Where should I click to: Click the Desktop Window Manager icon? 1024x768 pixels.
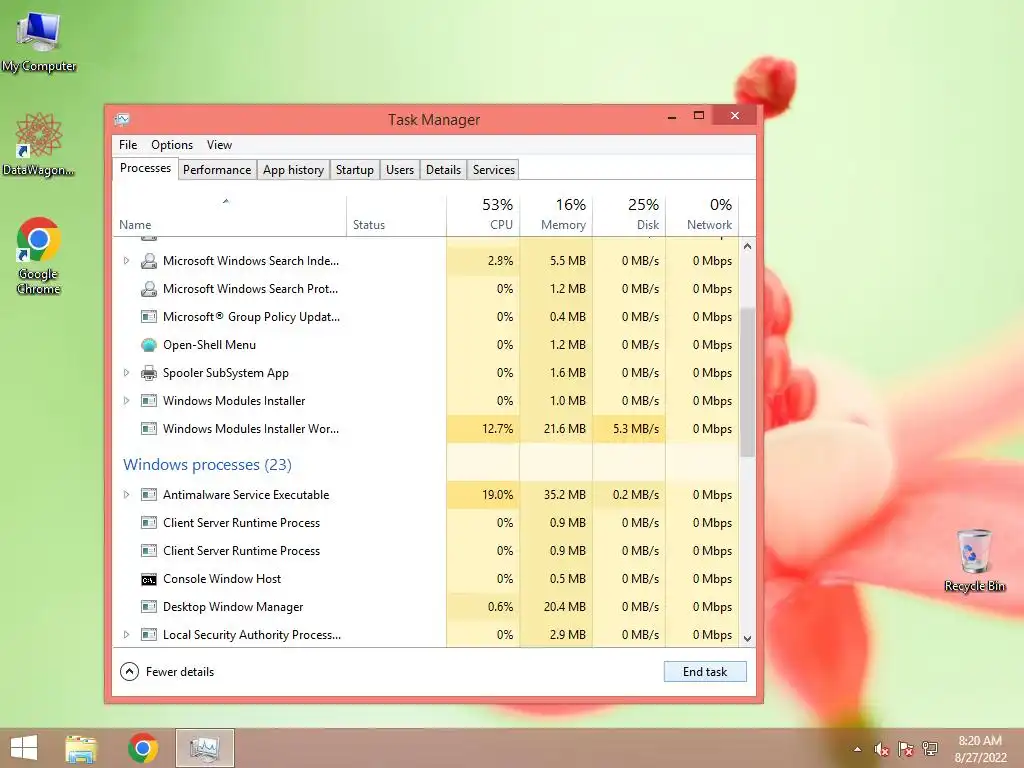(149, 607)
